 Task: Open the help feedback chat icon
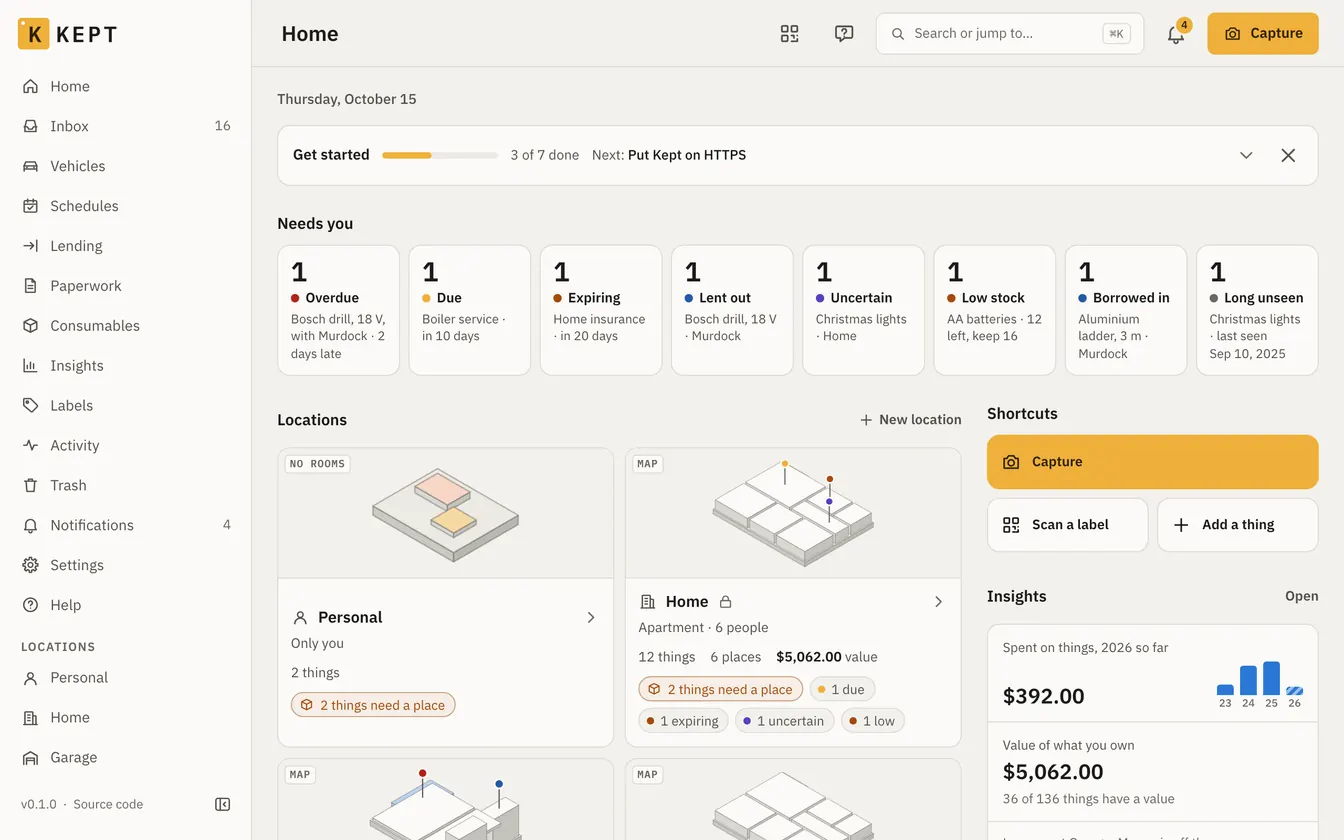click(844, 34)
